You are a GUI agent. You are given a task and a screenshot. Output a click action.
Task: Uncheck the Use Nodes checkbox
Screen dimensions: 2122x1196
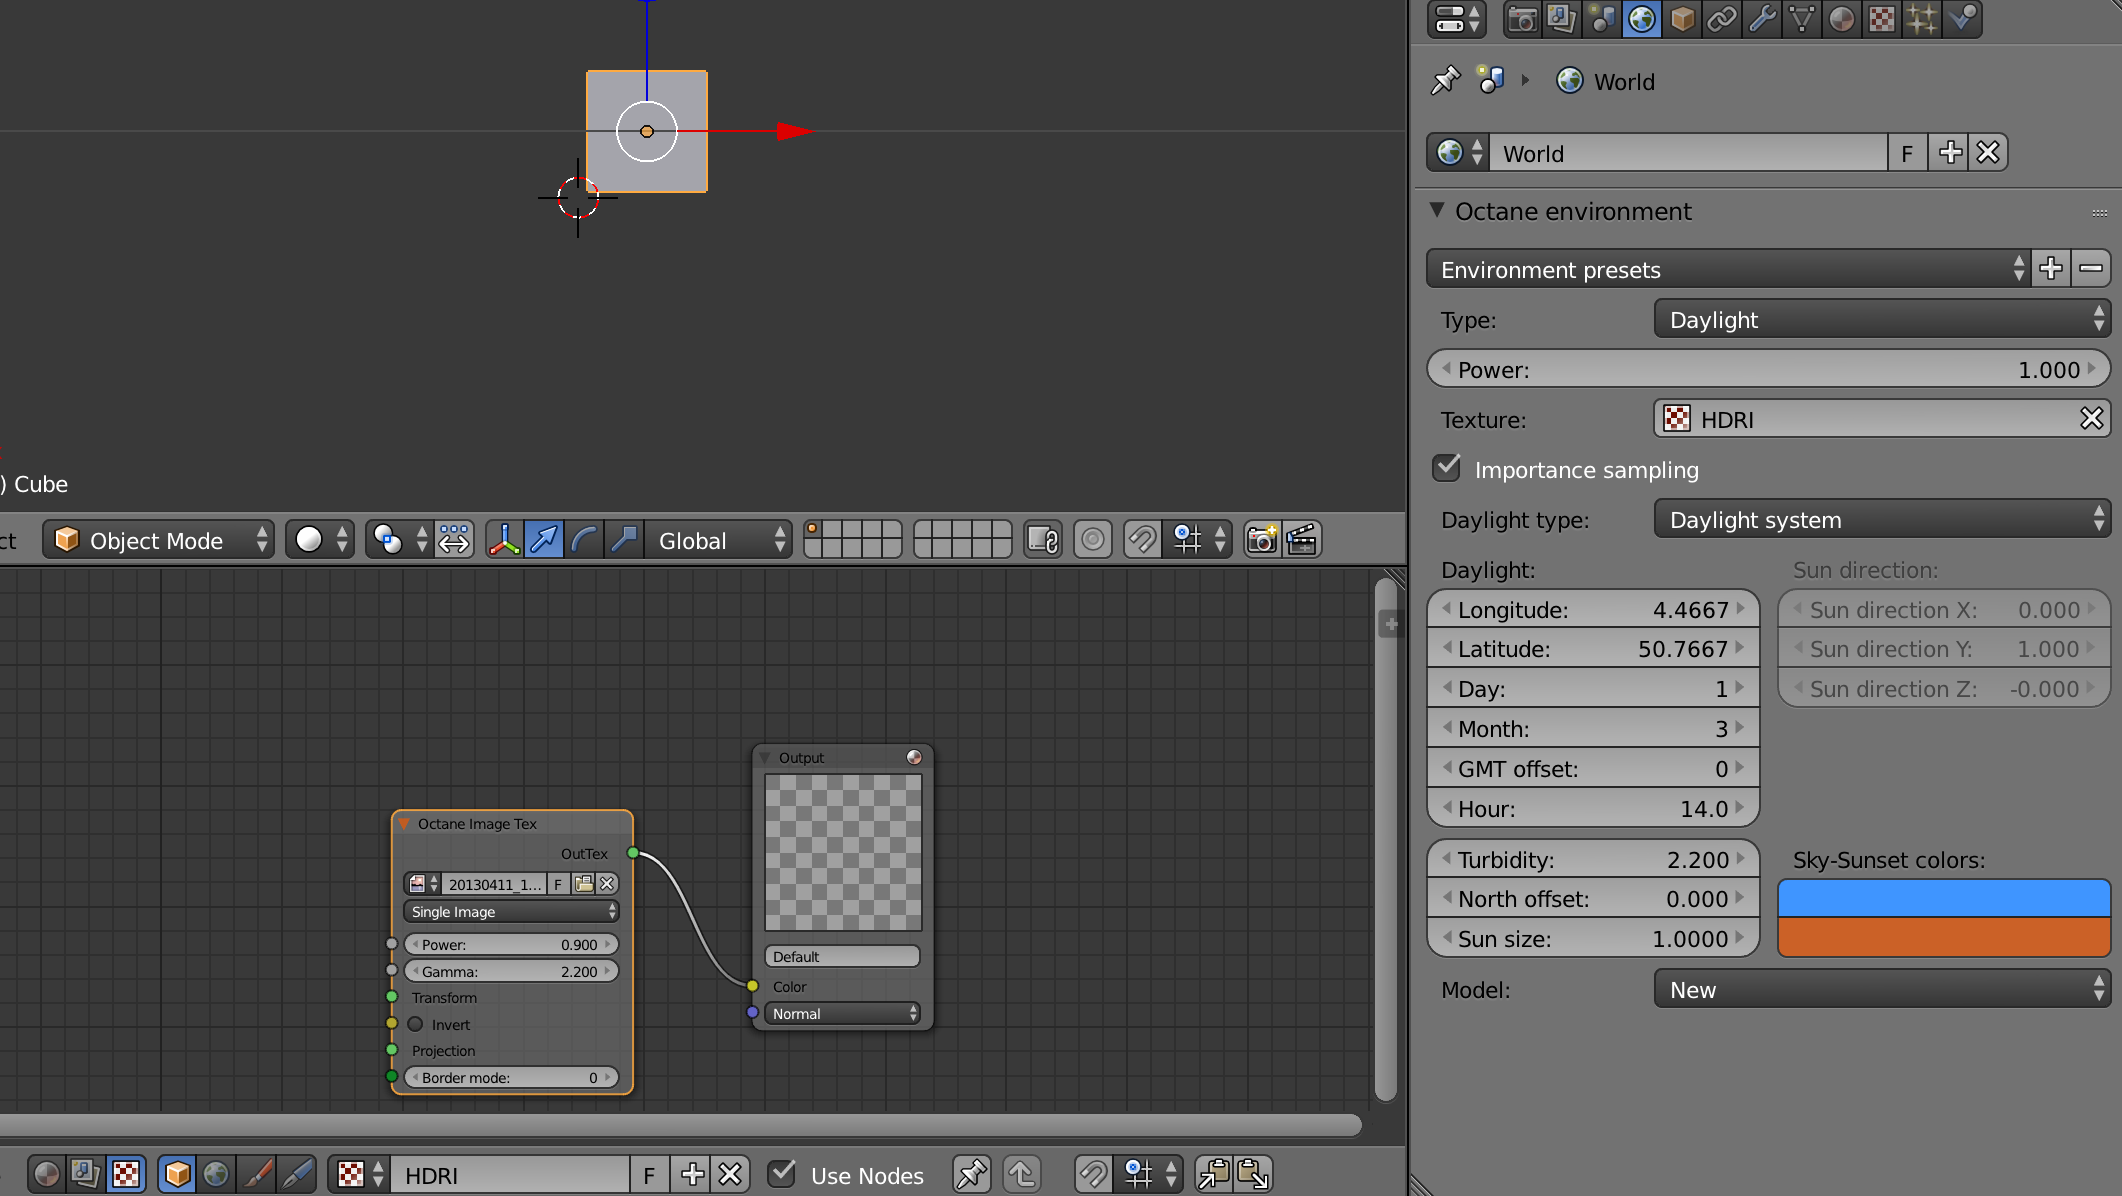tap(782, 1174)
